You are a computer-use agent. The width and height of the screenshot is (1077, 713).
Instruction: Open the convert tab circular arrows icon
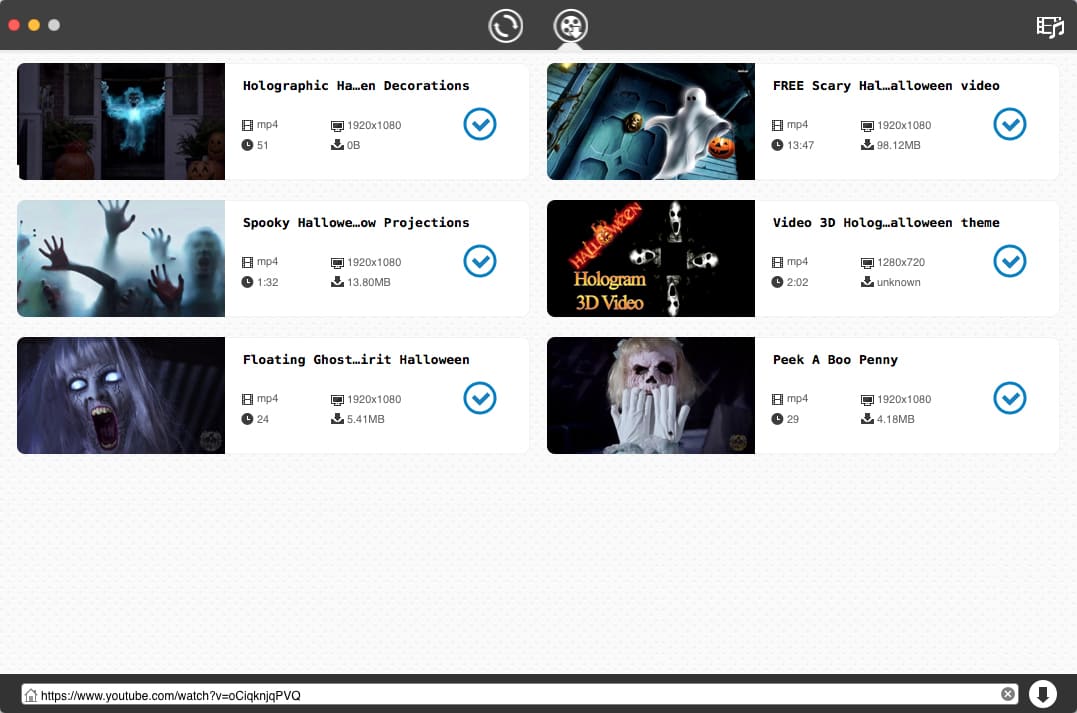pyautogui.click(x=506, y=26)
